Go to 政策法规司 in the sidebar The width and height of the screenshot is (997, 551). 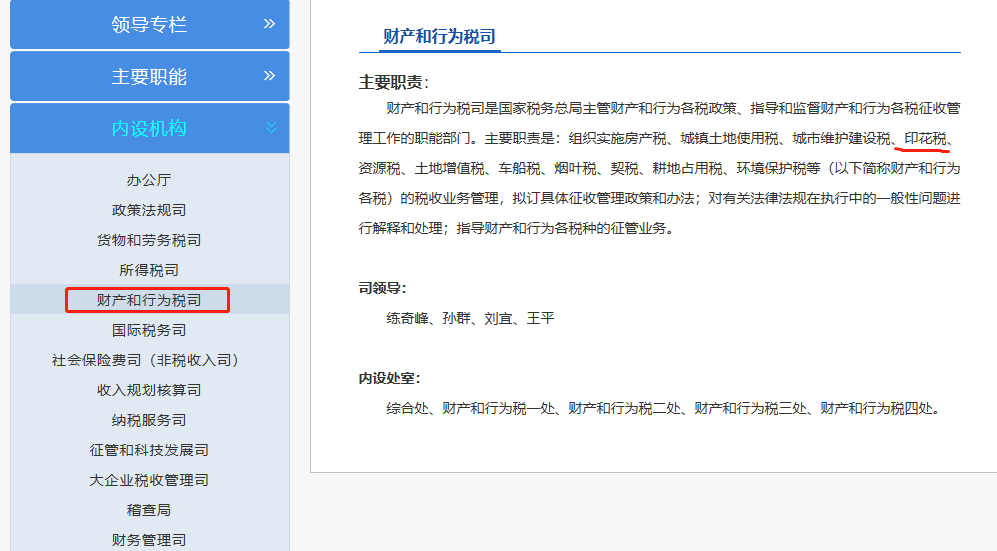point(149,210)
